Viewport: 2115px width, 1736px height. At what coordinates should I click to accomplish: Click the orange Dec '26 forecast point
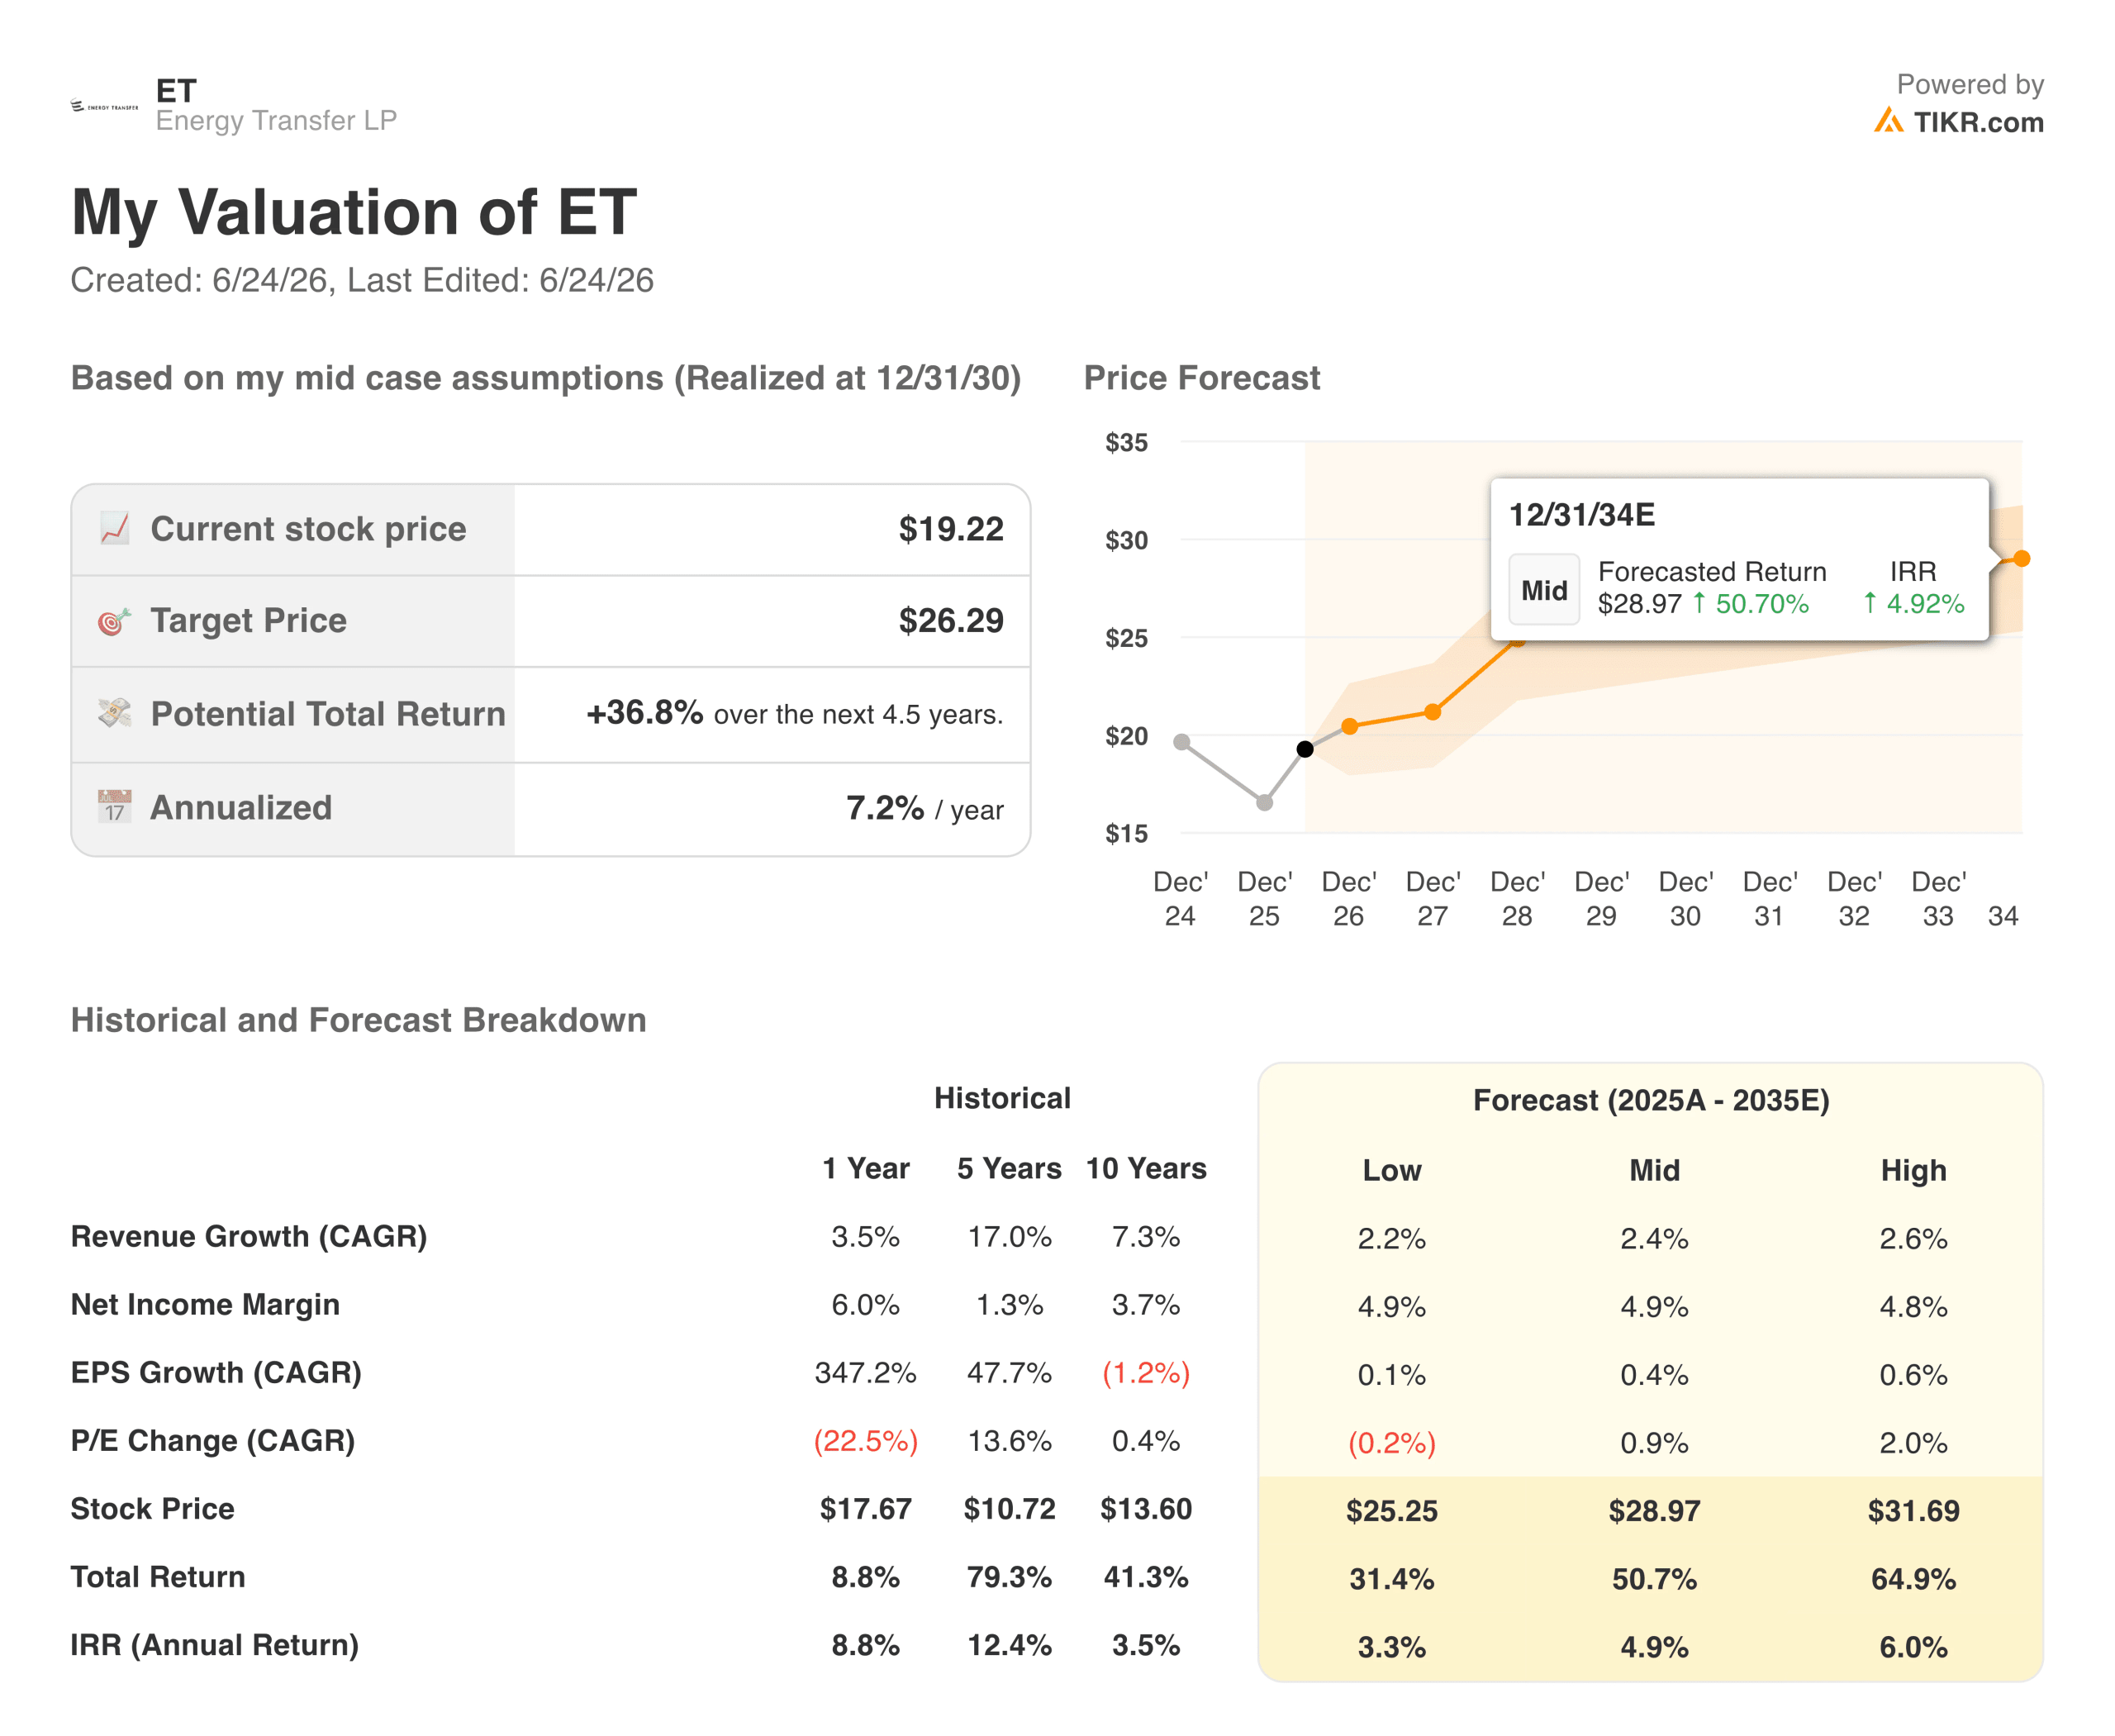pyautogui.click(x=1349, y=726)
